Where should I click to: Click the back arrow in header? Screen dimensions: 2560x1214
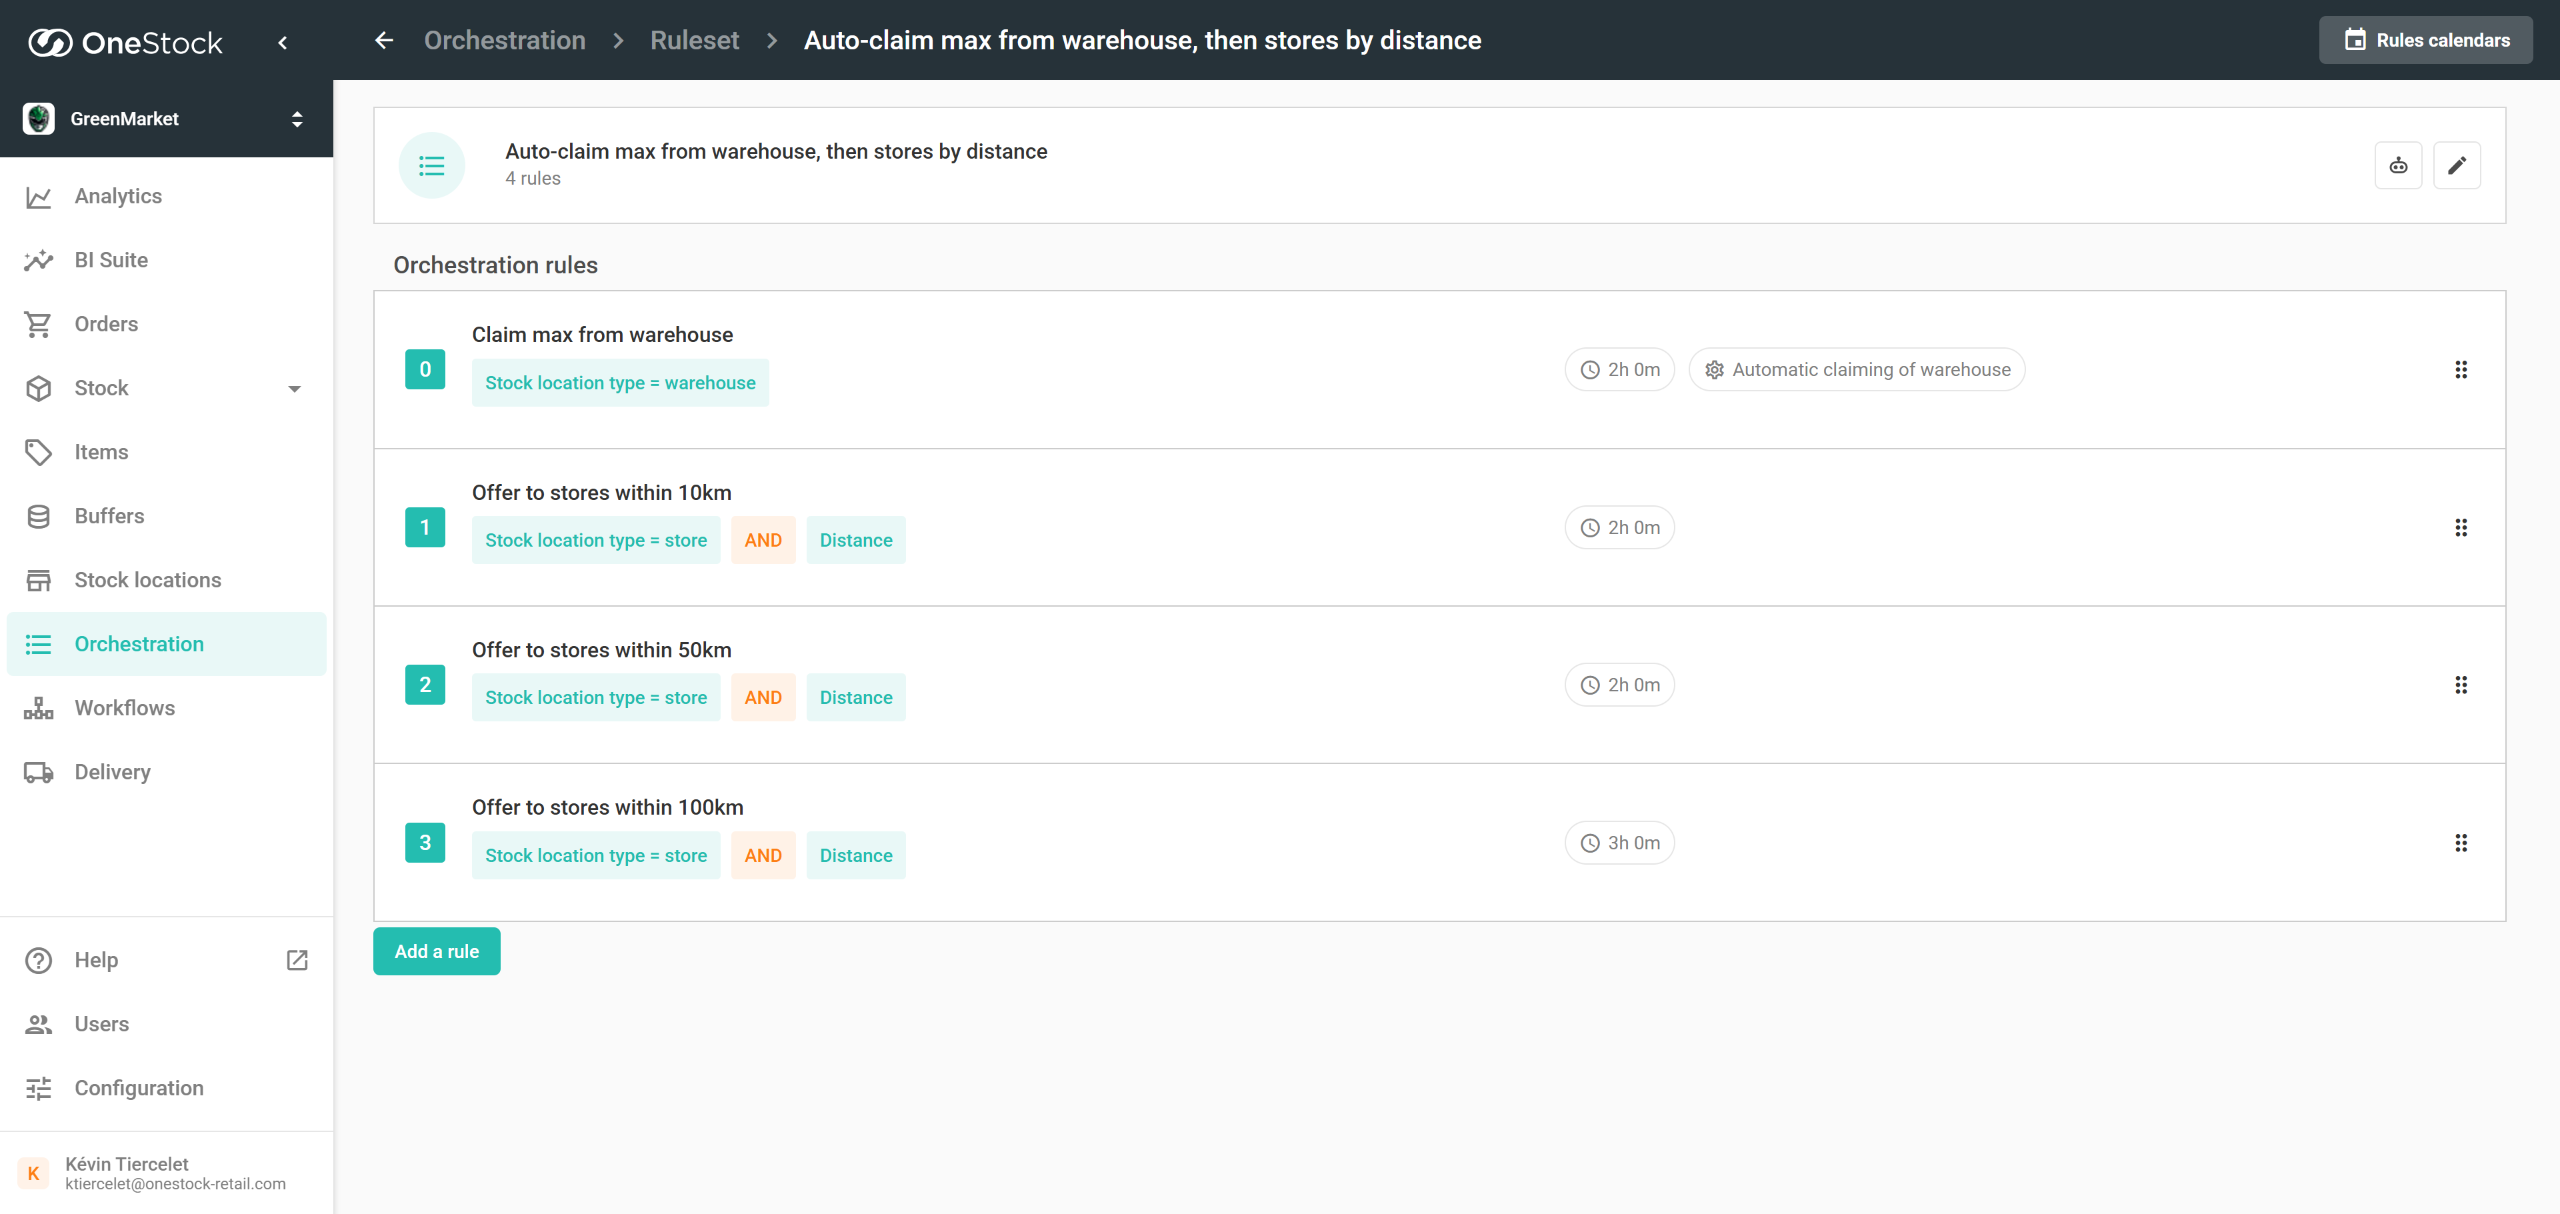click(384, 40)
